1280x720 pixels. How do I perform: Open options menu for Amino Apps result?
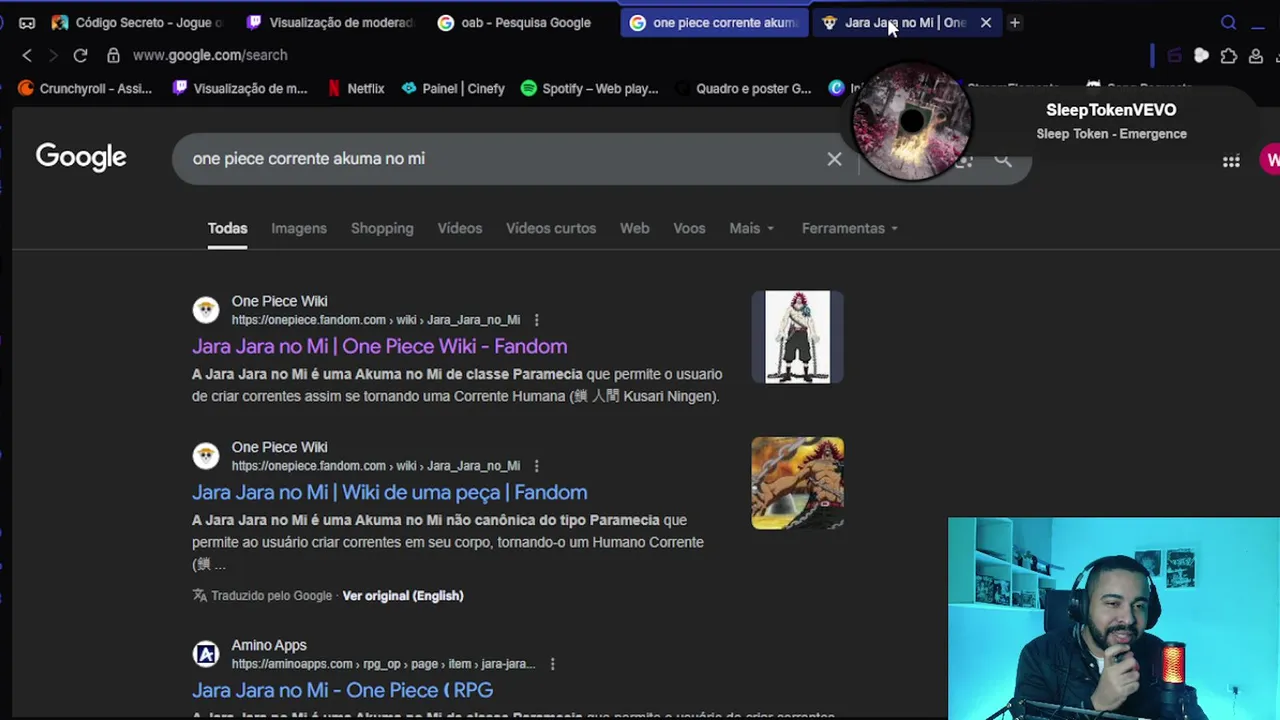(x=552, y=664)
